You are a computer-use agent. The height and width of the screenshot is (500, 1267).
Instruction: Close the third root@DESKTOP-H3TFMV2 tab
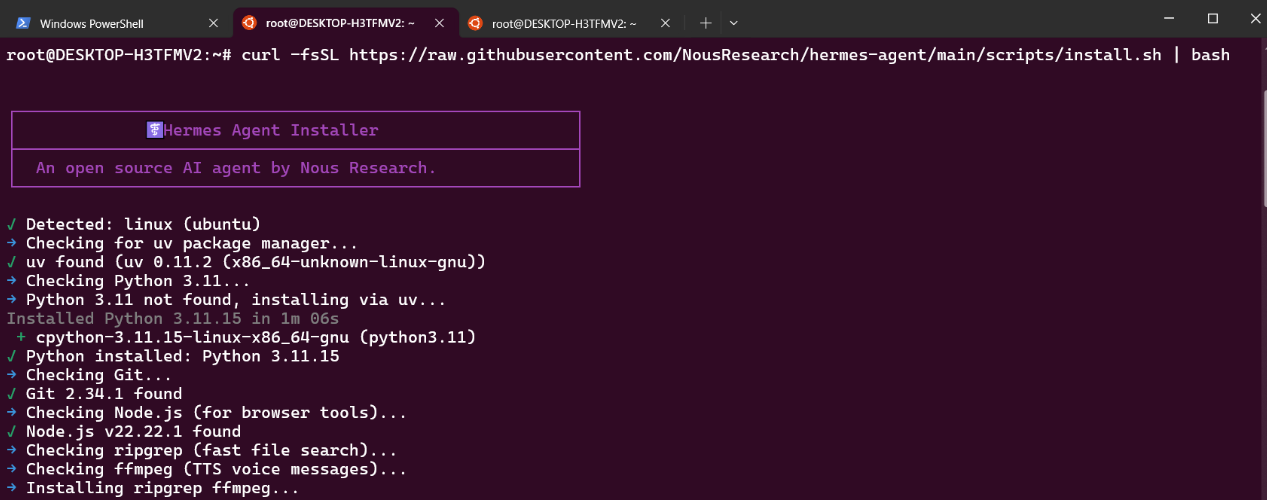point(665,22)
